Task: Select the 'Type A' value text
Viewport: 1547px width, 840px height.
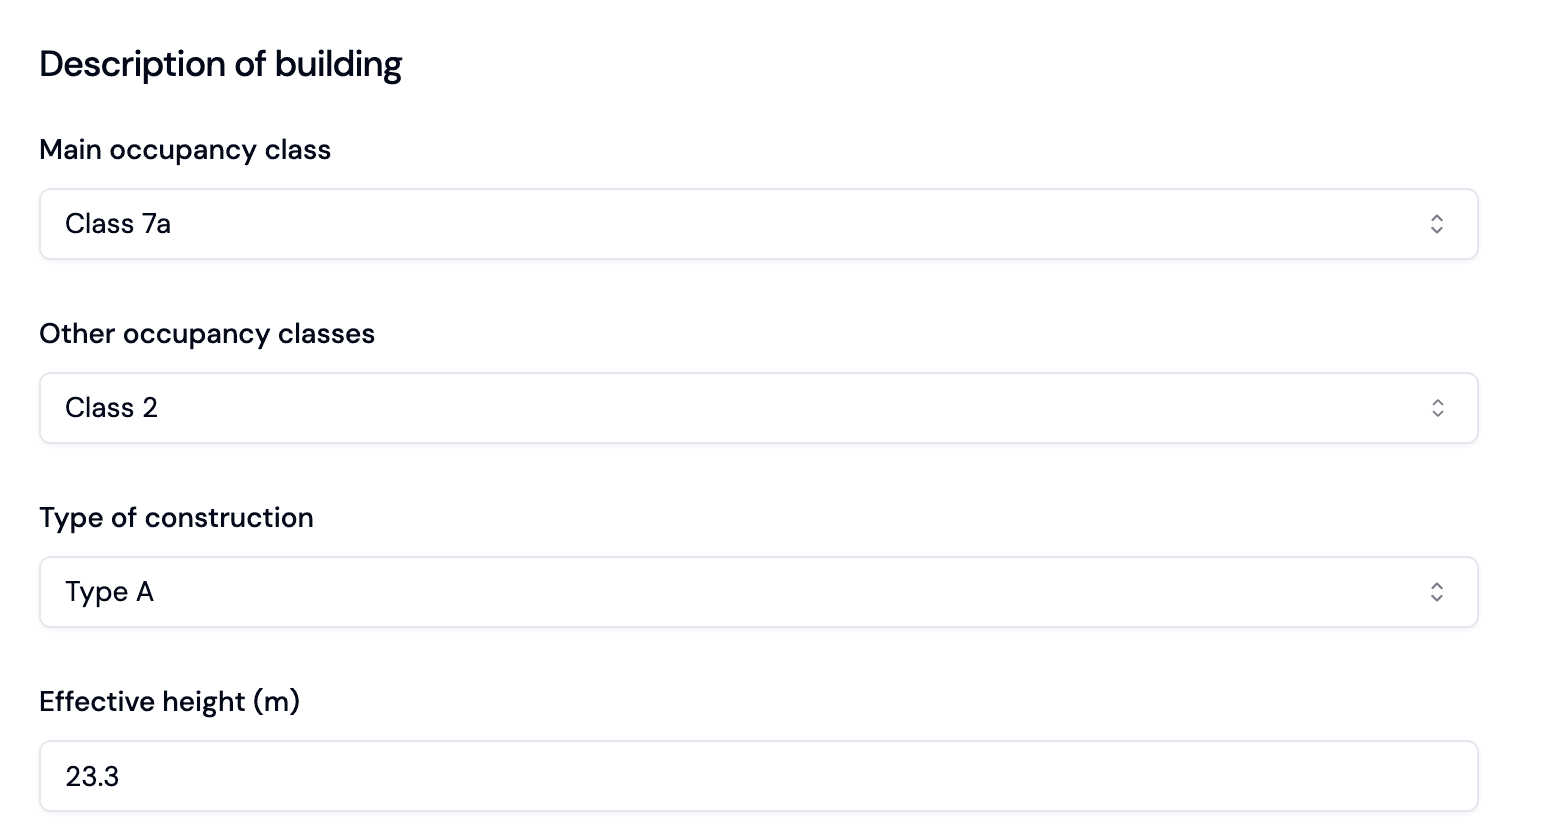Action: pyautogui.click(x=109, y=592)
